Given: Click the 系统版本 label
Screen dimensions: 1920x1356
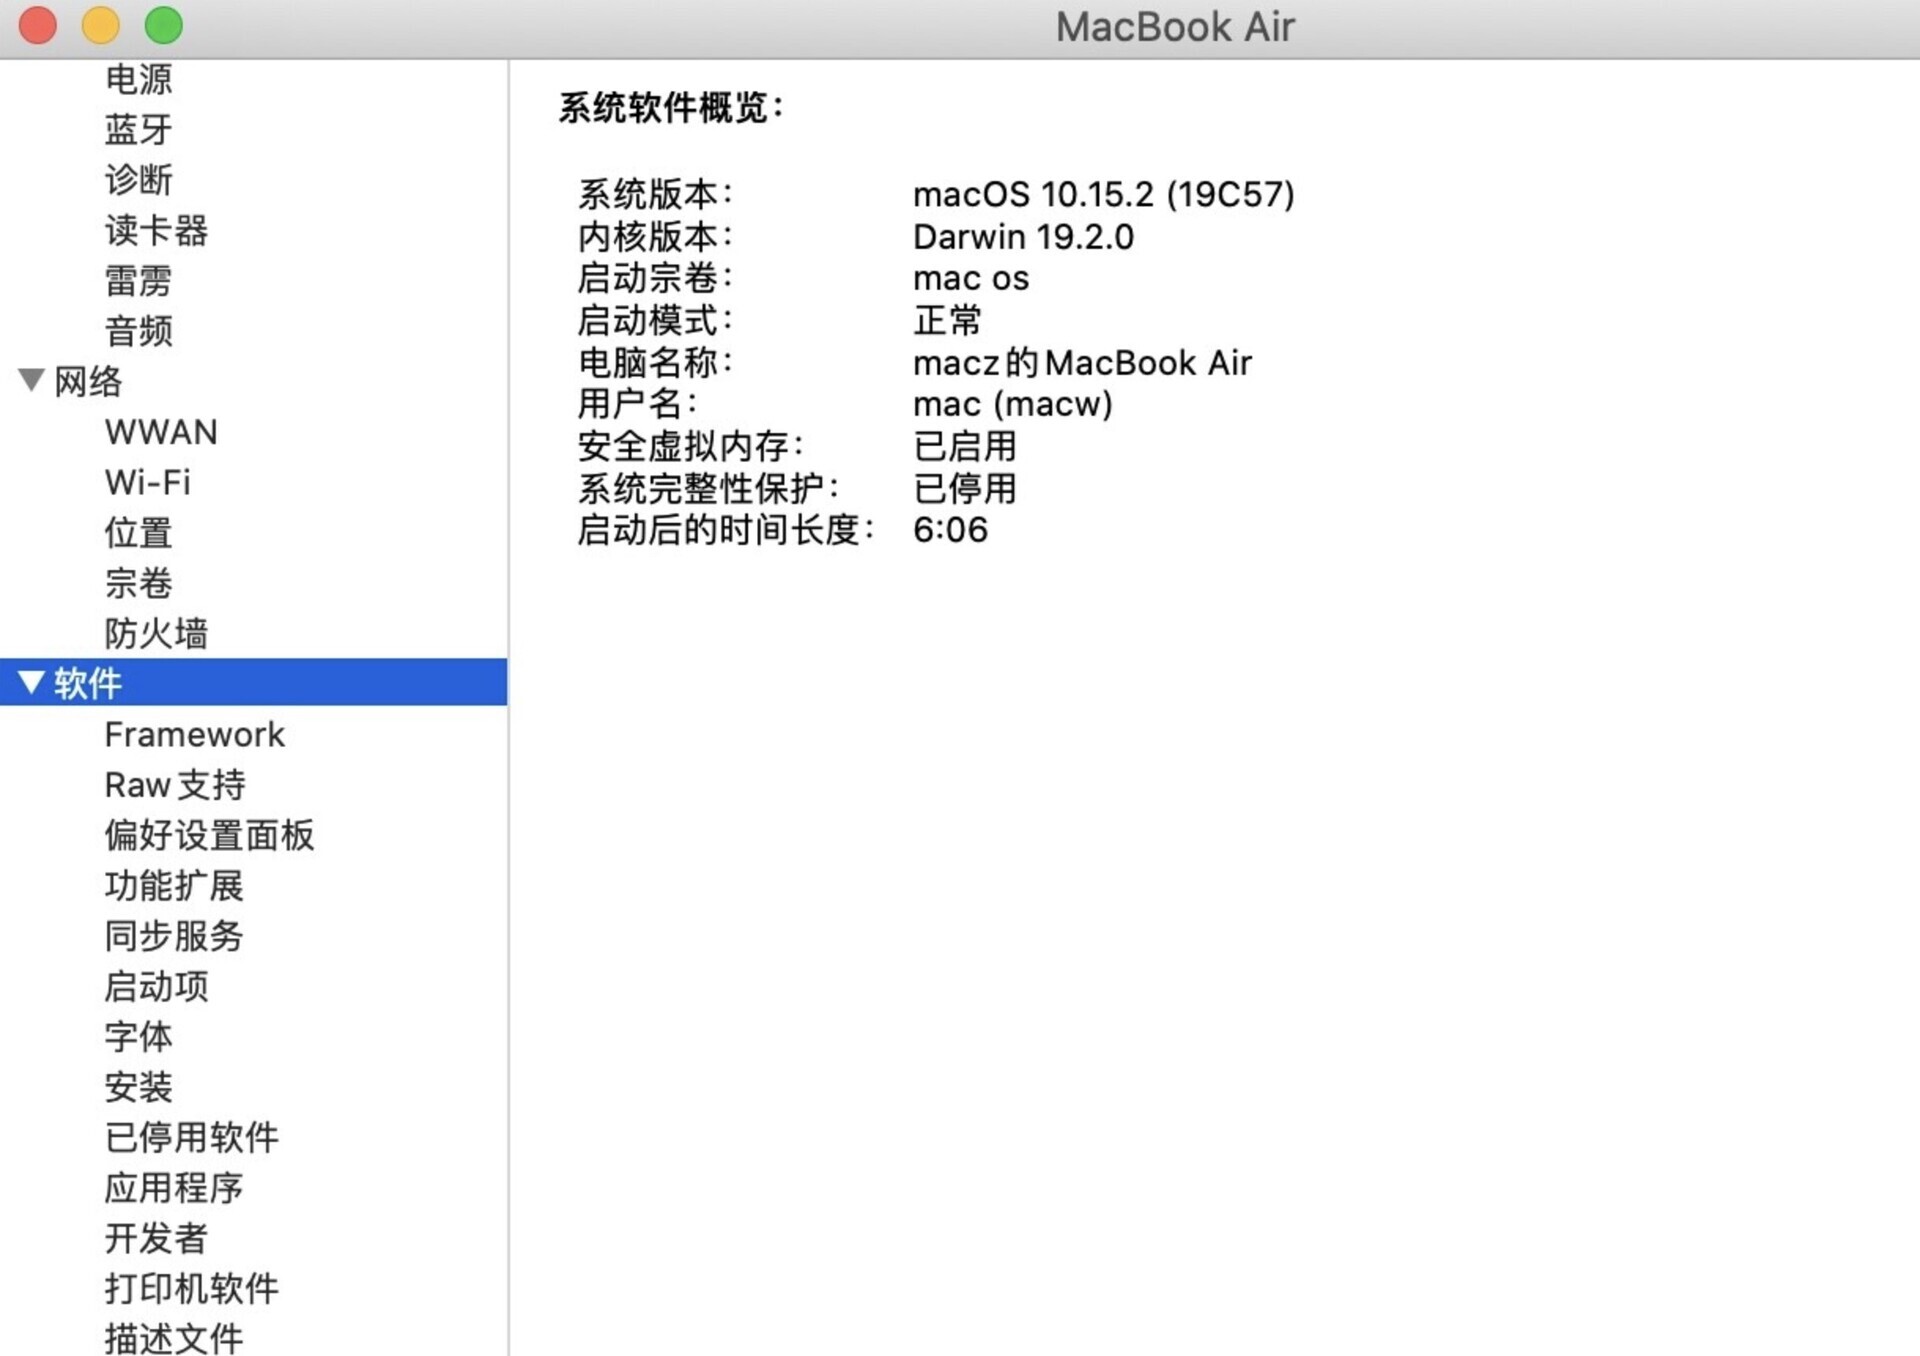Looking at the screenshot, I should 655,194.
